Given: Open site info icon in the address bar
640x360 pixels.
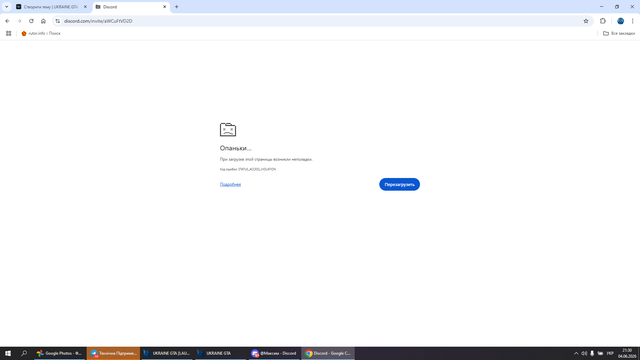Looking at the screenshot, I should (x=58, y=21).
